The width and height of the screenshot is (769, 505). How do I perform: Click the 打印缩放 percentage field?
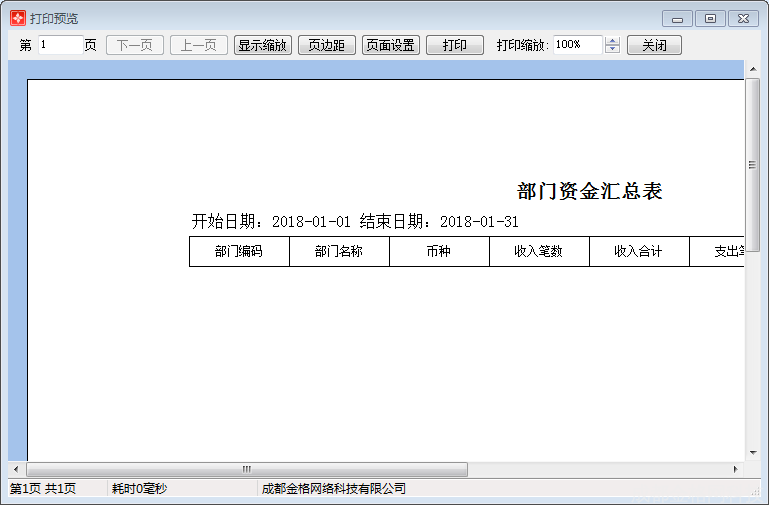point(577,45)
